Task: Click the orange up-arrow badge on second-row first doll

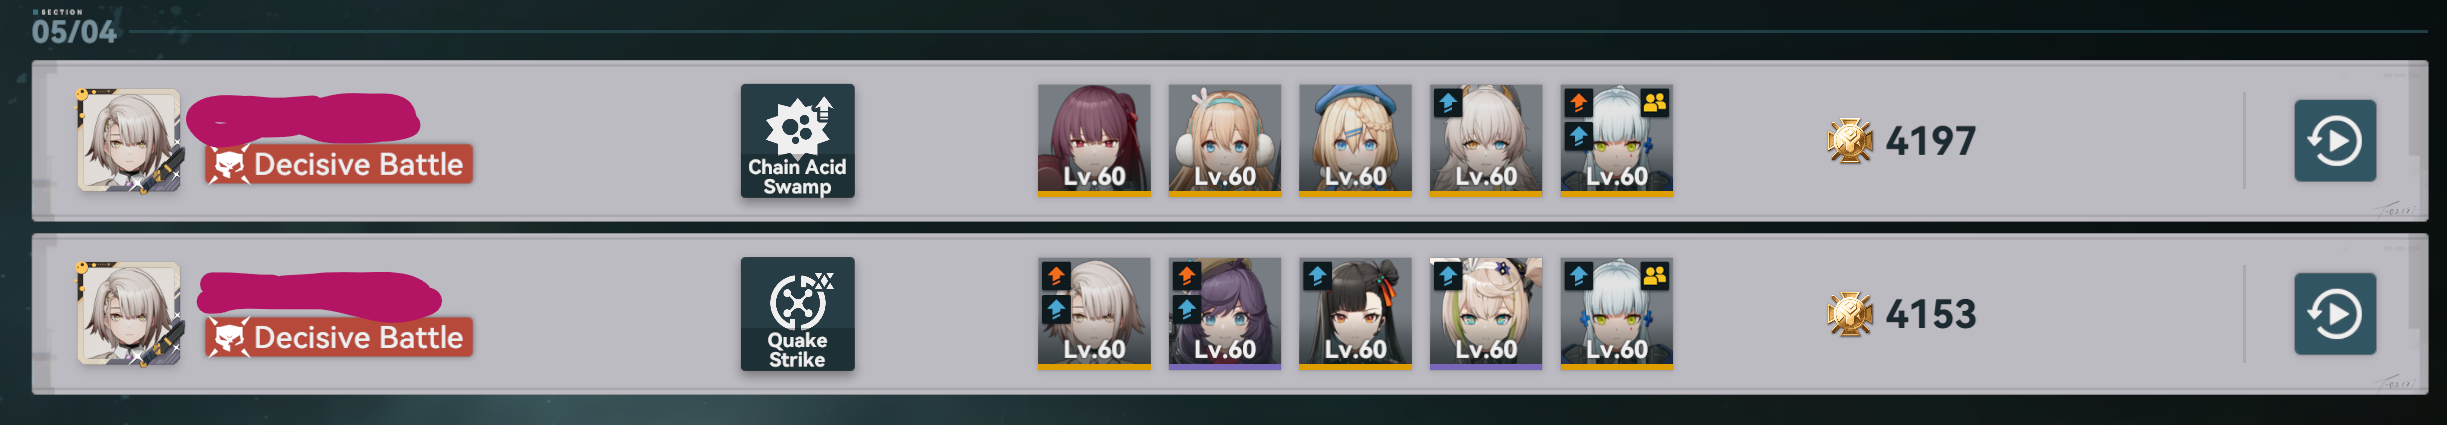Action: point(1056,275)
